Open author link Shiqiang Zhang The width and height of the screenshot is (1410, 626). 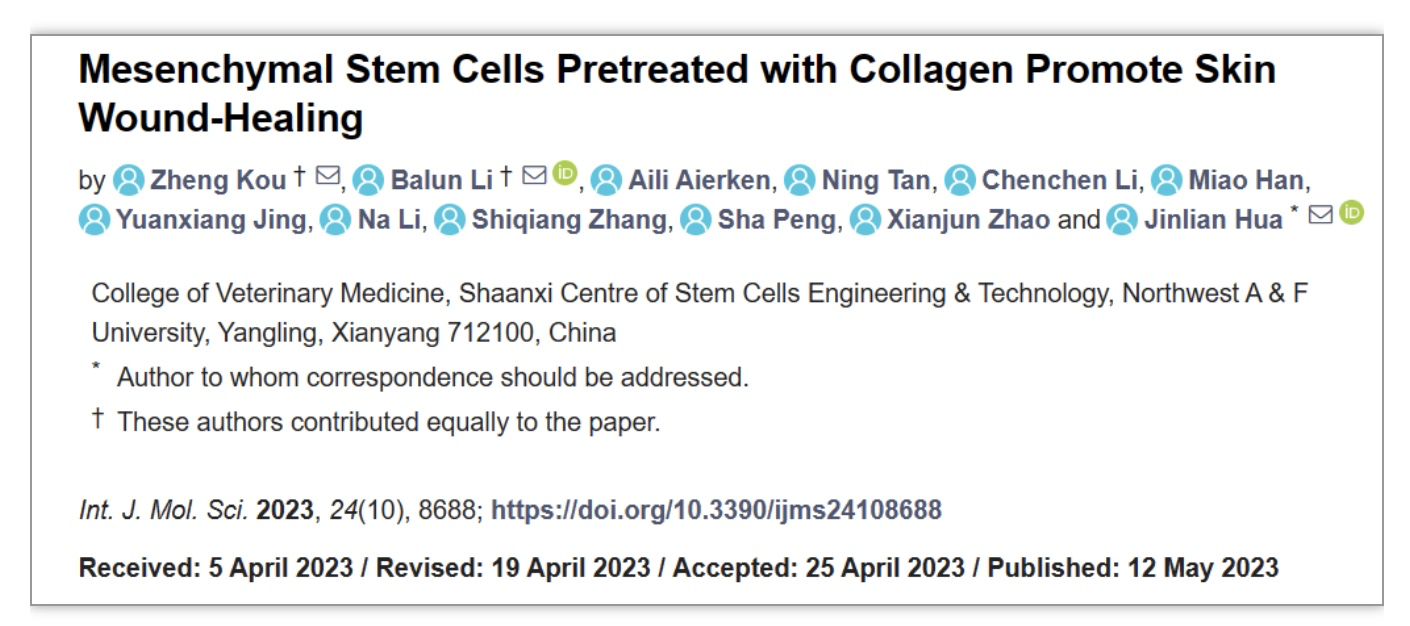pyautogui.click(x=569, y=220)
